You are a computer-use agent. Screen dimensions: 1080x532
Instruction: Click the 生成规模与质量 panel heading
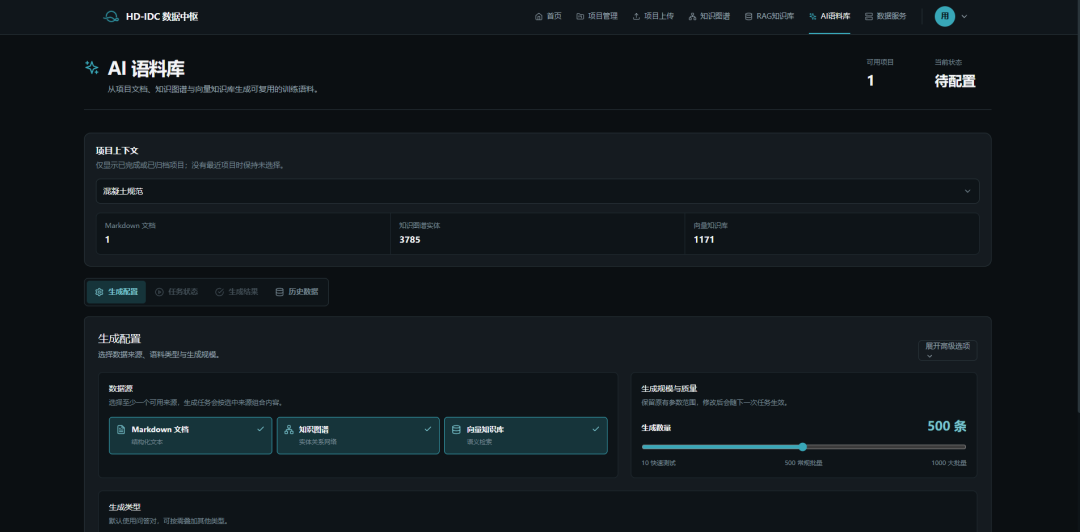[669, 389]
